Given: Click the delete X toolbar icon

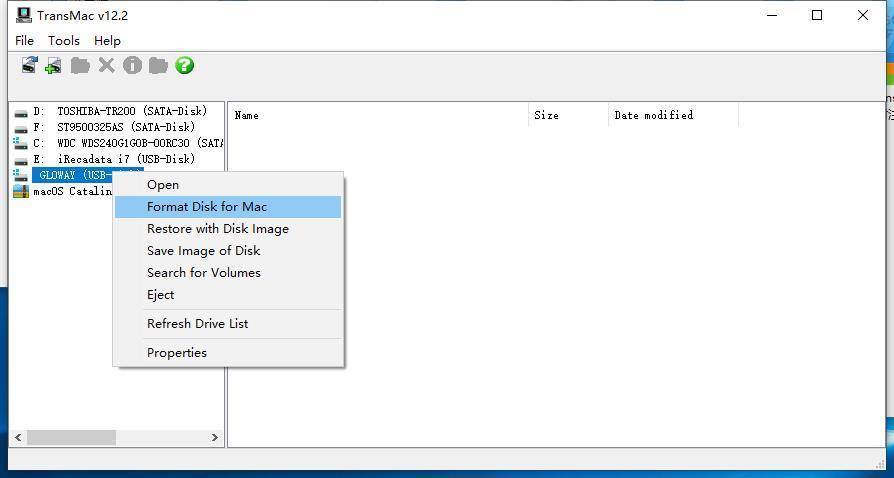Looking at the screenshot, I should pos(106,65).
